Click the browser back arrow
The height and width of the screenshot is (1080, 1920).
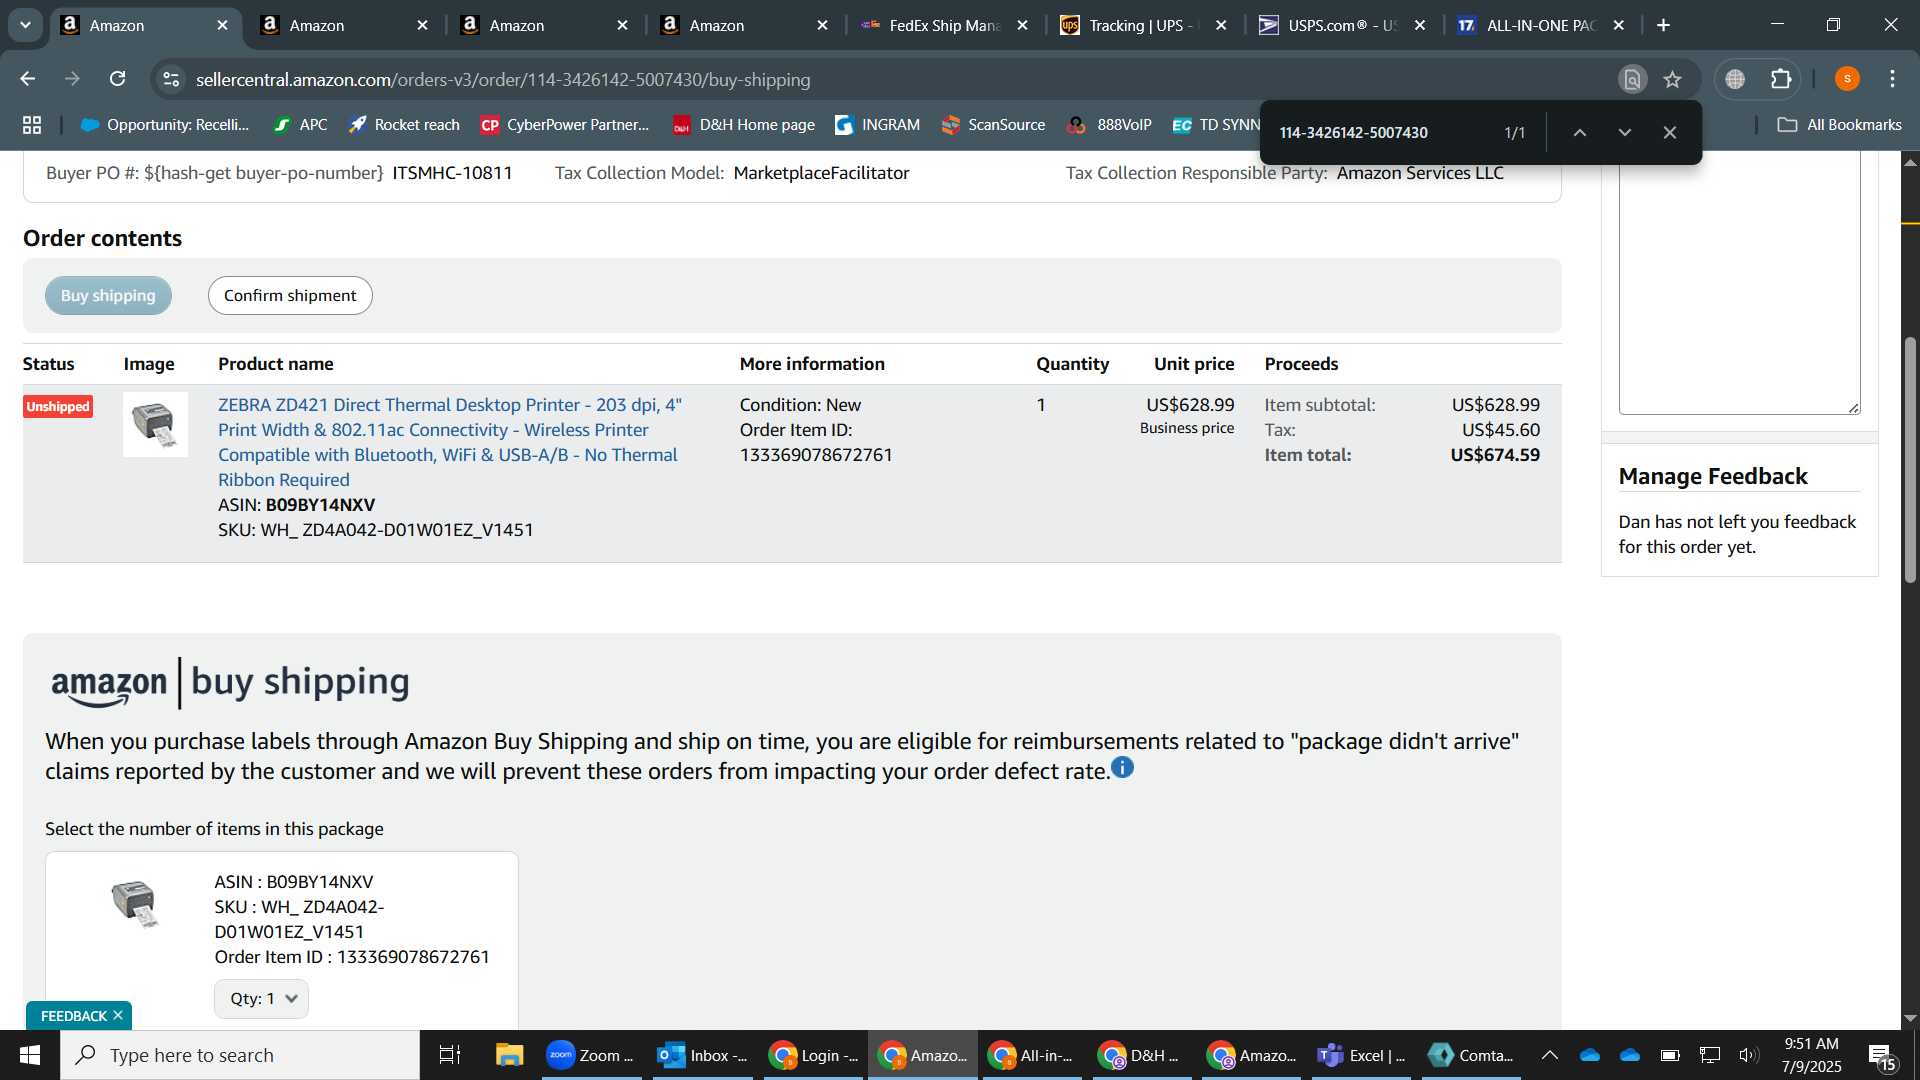(x=28, y=79)
